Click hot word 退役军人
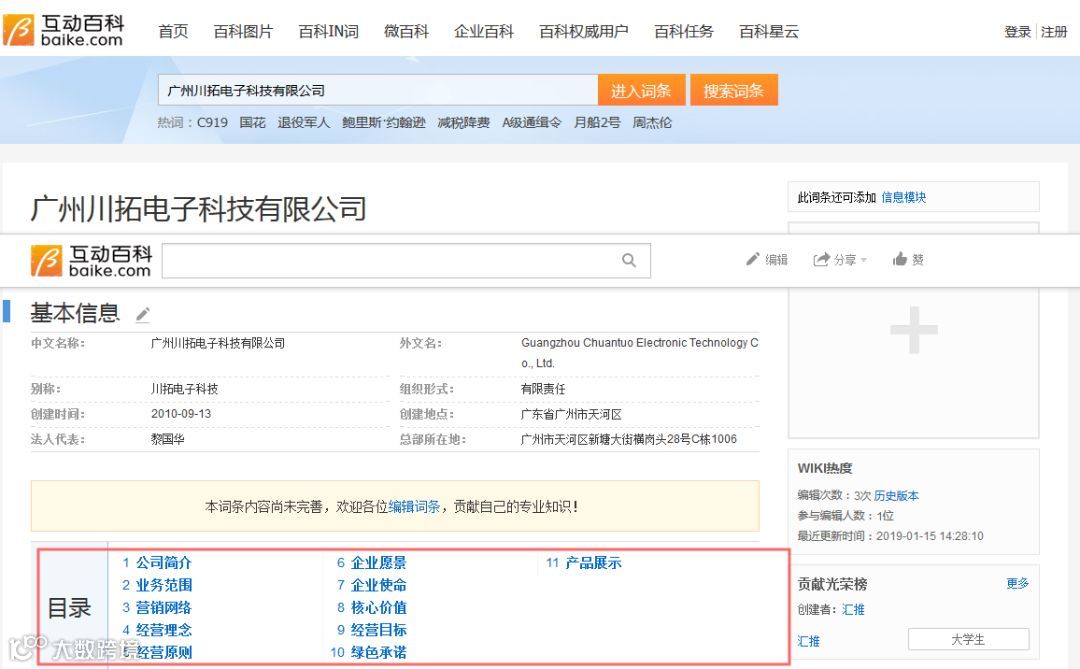The width and height of the screenshot is (1080, 669). pos(304,123)
